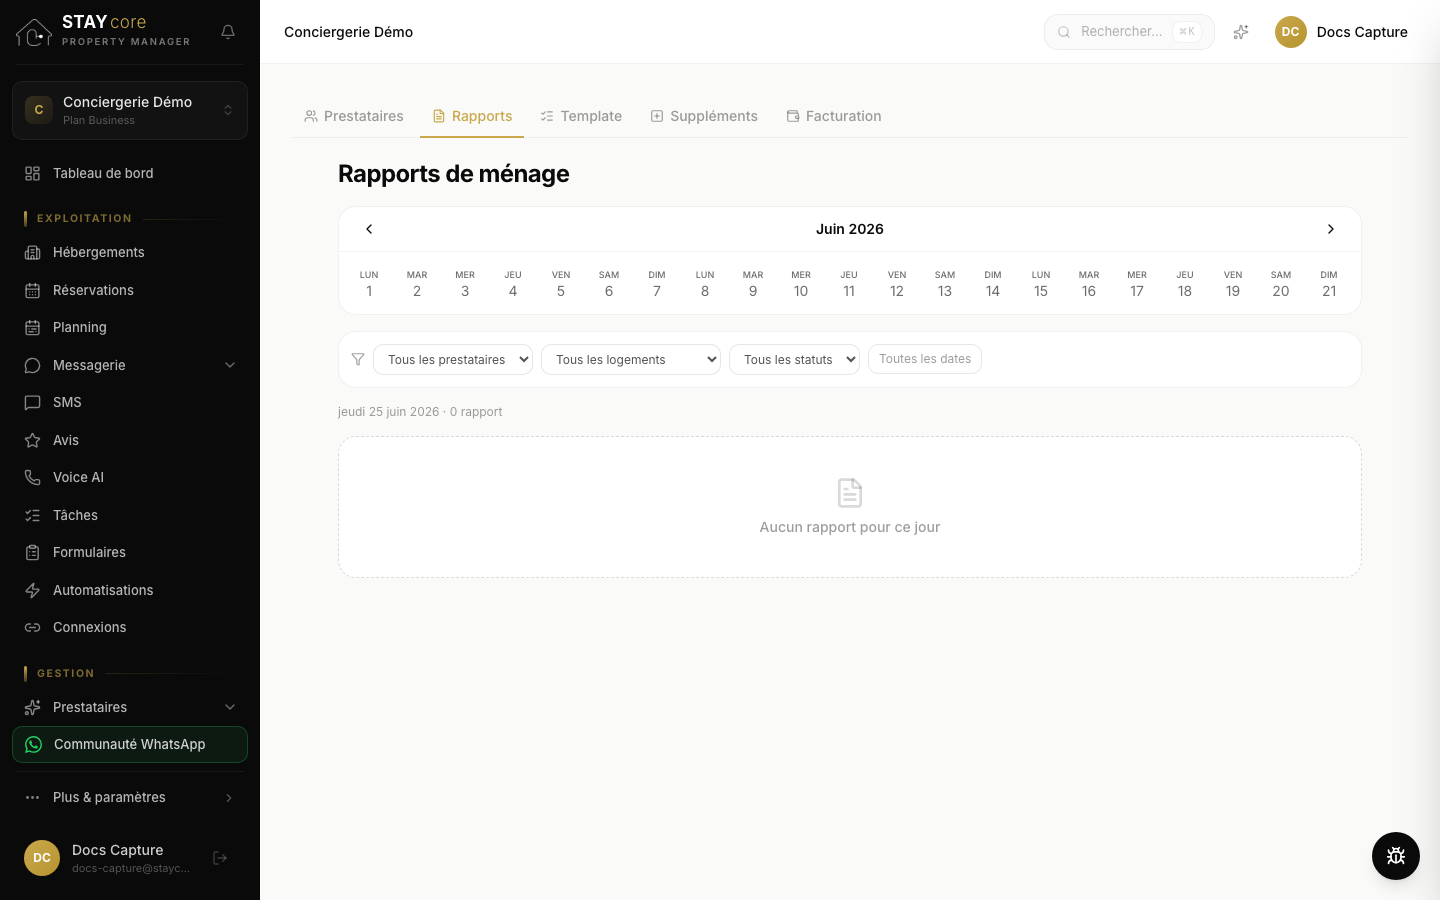This screenshot has height=900, width=1440.
Task: Click the Avis star icon
Action: pyautogui.click(x=33, y=440)
